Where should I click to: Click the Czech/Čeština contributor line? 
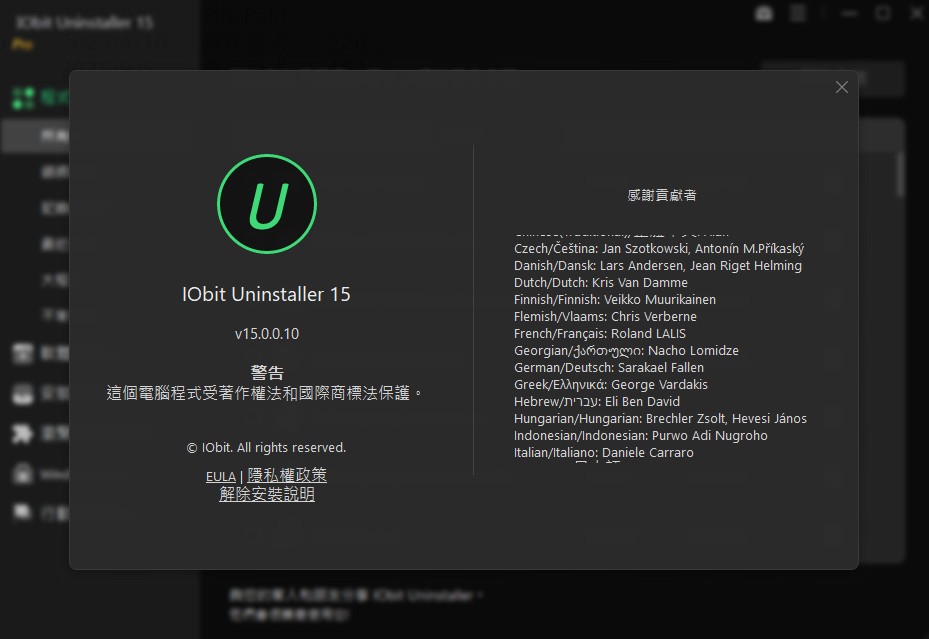click(x=658, y=248)
